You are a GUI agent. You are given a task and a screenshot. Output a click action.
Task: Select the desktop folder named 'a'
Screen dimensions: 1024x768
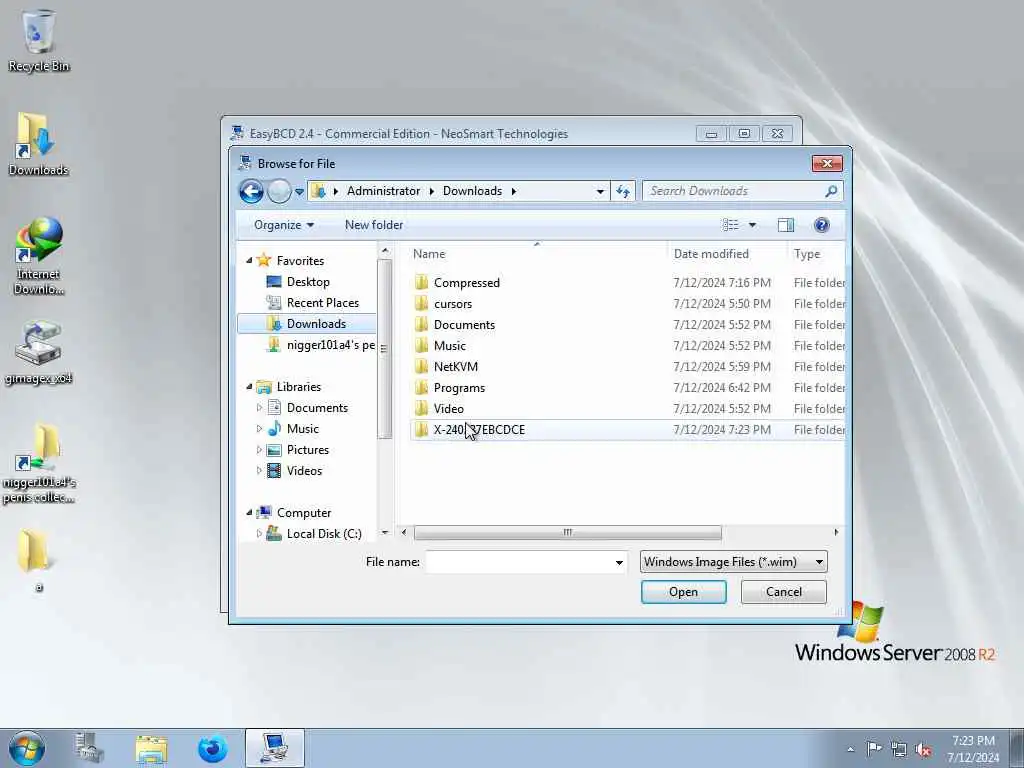coord(35,560)
